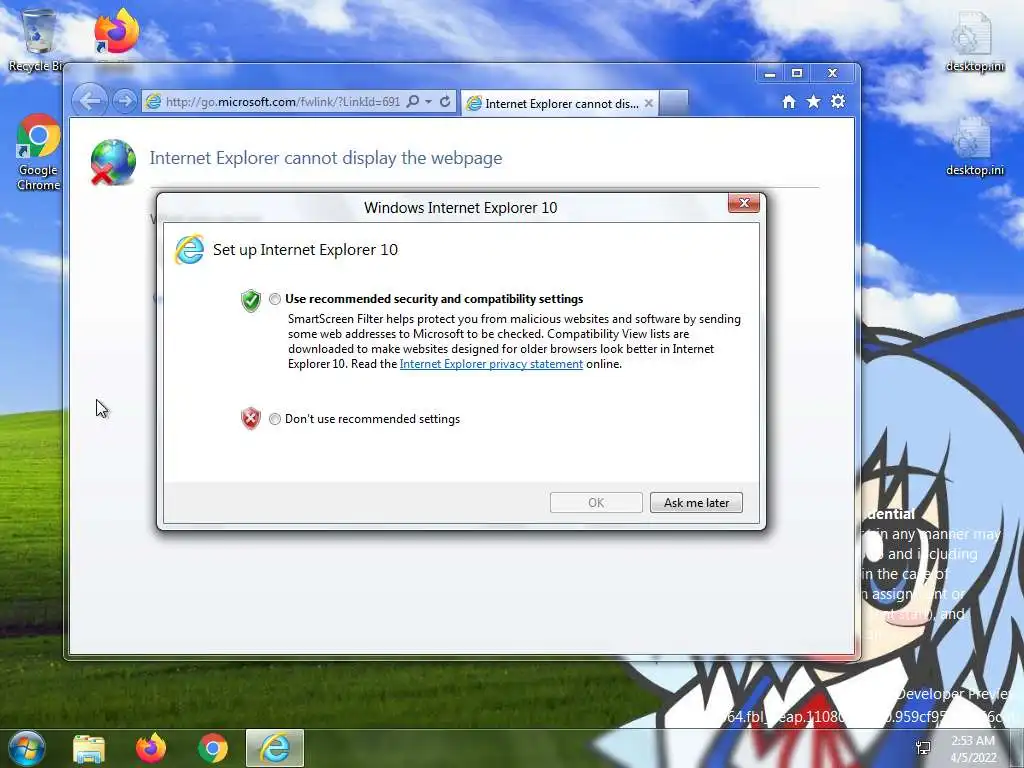Click the red shield not recommended icon

pyautogui.click(x=251, y=419)
